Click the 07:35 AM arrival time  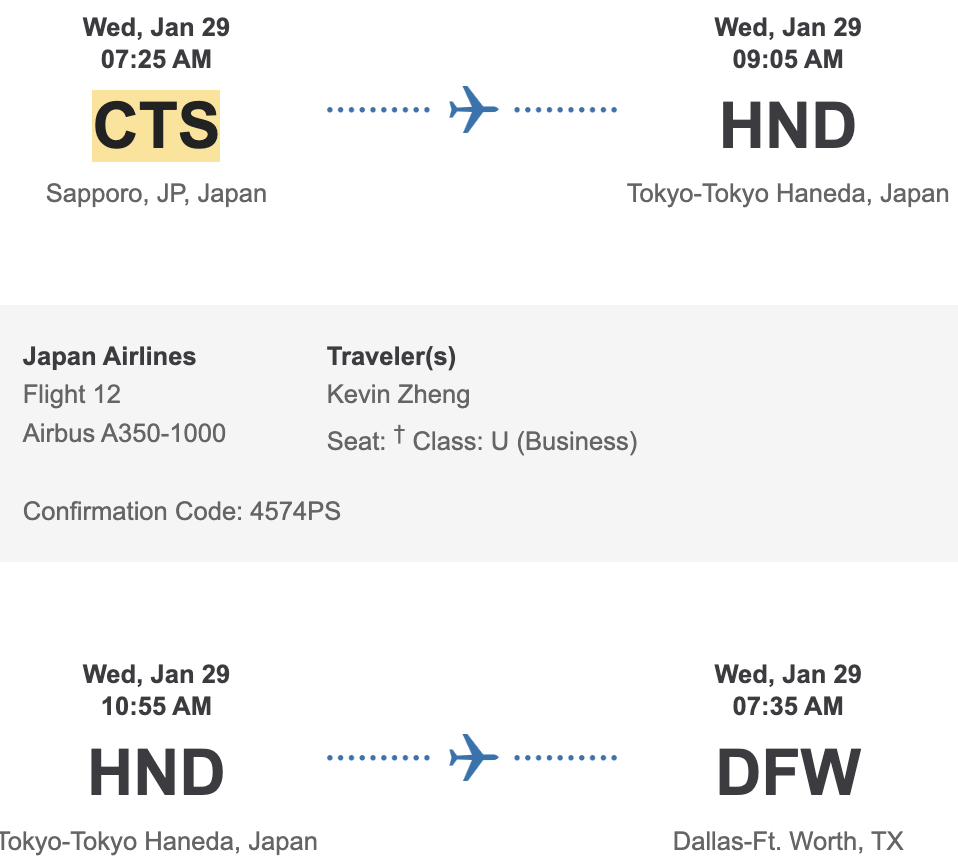pos(788,706)
